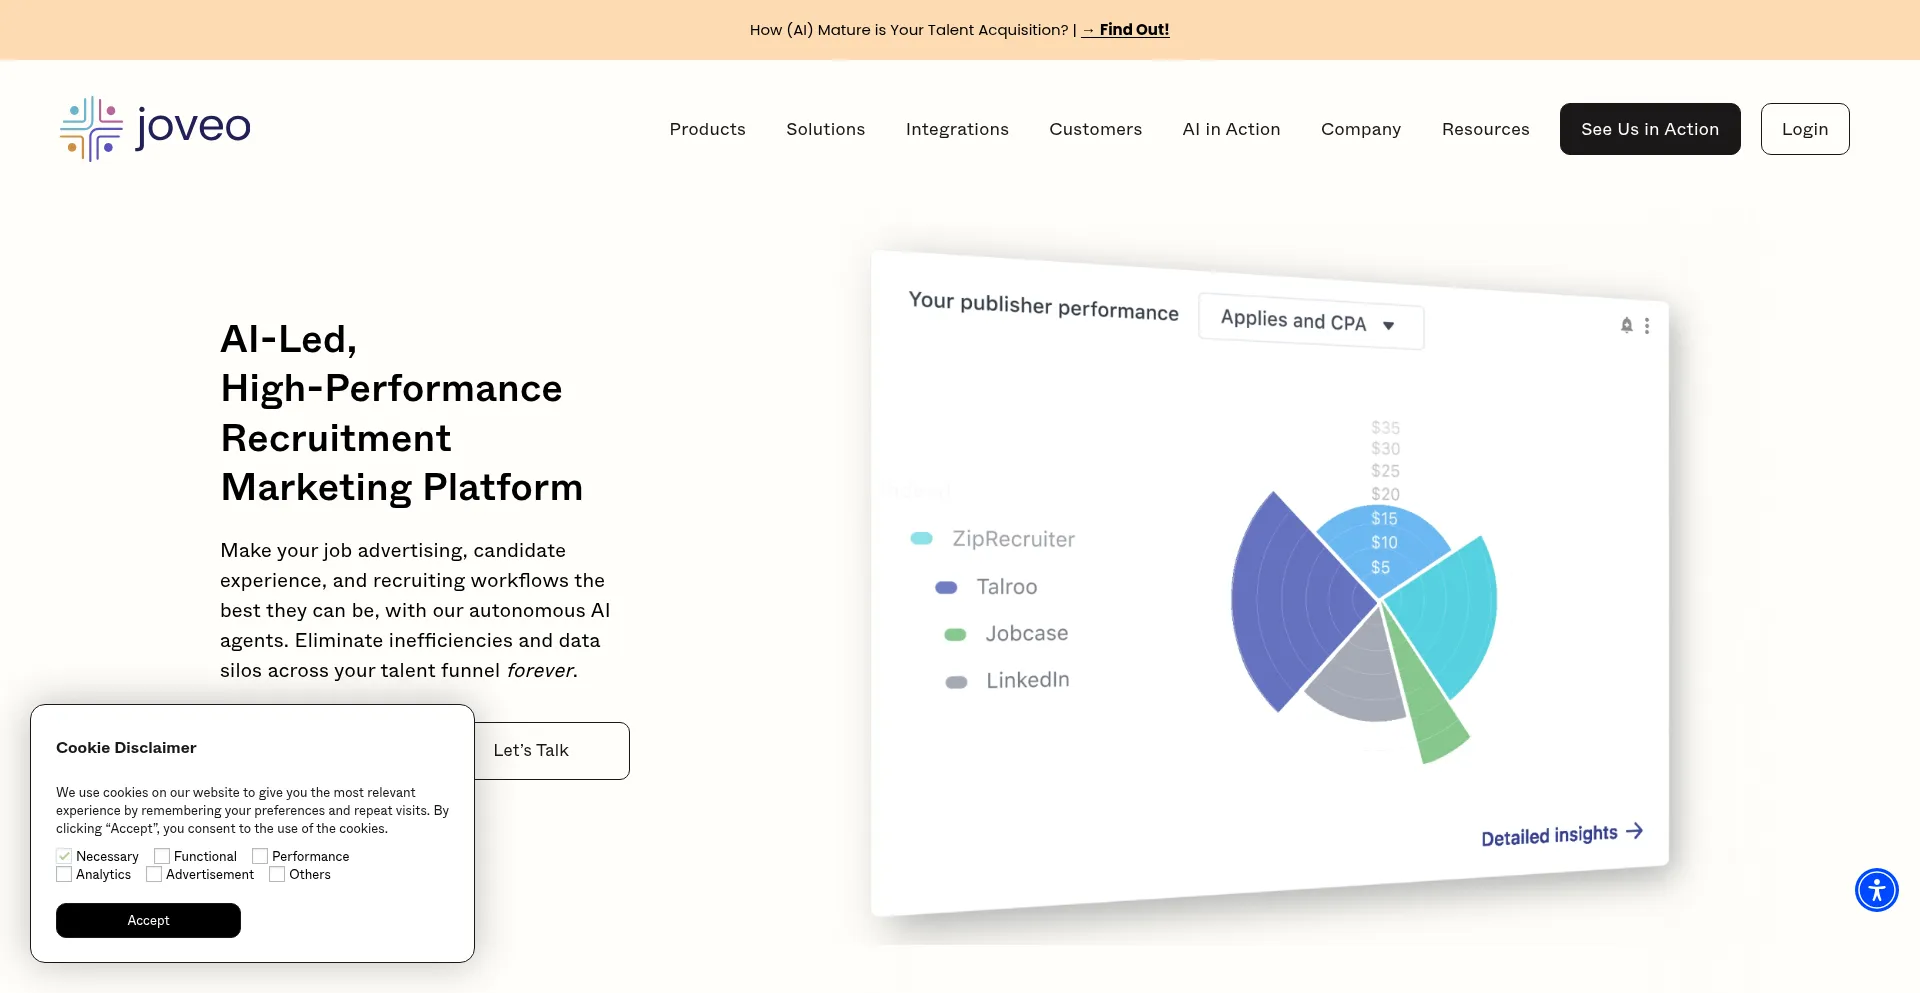Click the Jobcase green legend marker
Viewport: 1920px width, 993px height.
955,635
